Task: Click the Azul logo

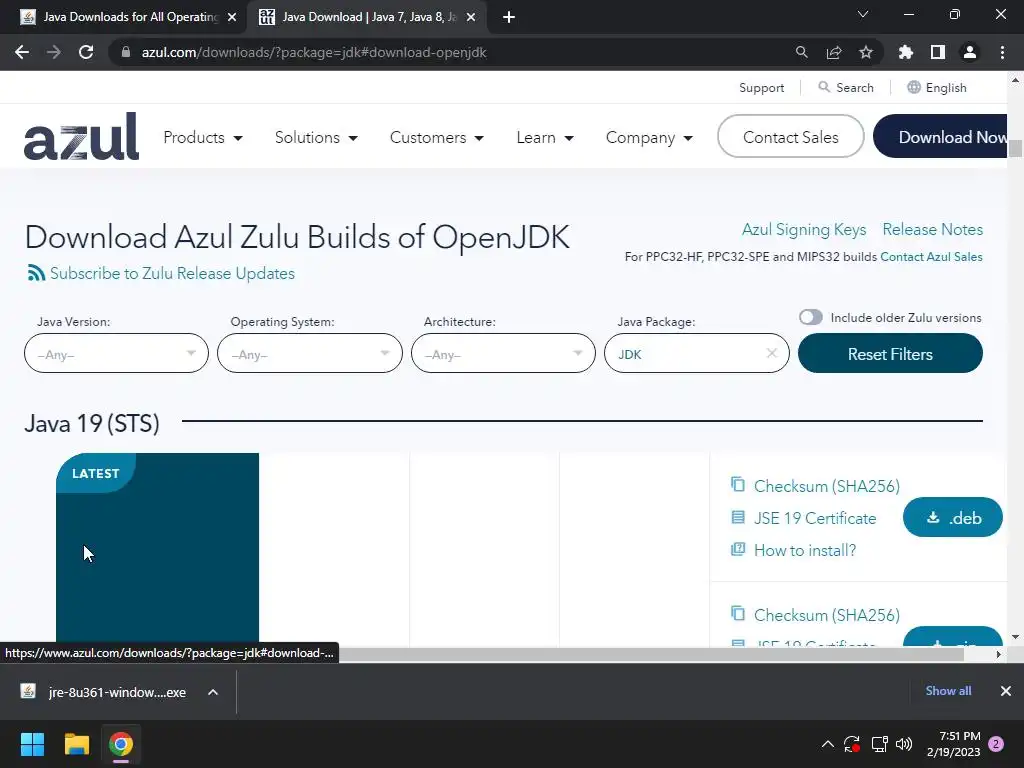Action: (81, 136)
